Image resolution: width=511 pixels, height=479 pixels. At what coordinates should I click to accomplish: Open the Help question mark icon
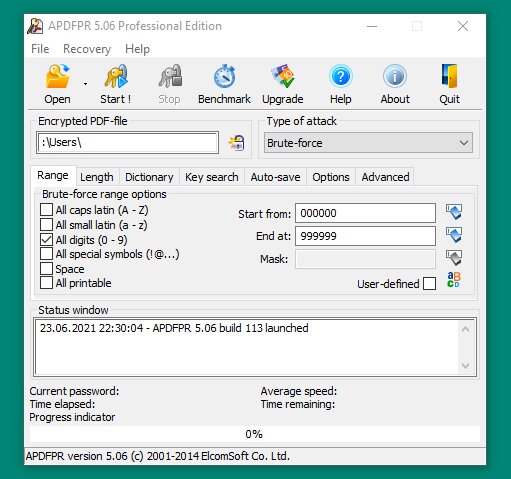pyautogui.click(x=341, y=76)
